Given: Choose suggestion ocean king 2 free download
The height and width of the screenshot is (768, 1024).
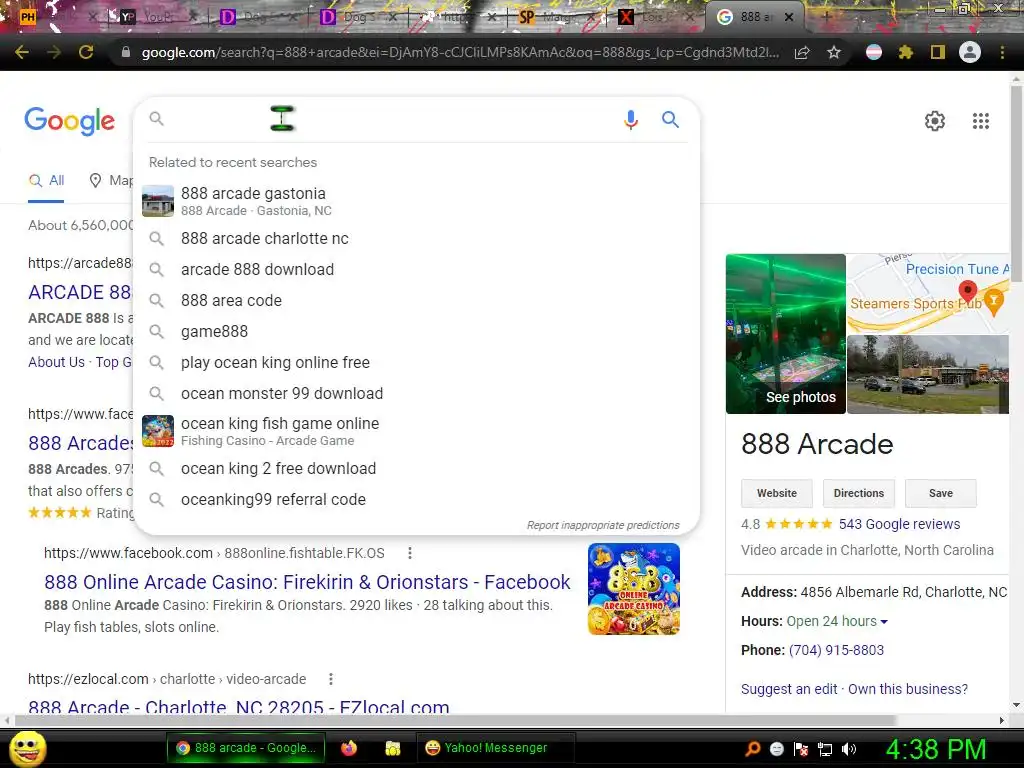Looking at the screenshot, I should pyautogui.click(x=416, y=468).
